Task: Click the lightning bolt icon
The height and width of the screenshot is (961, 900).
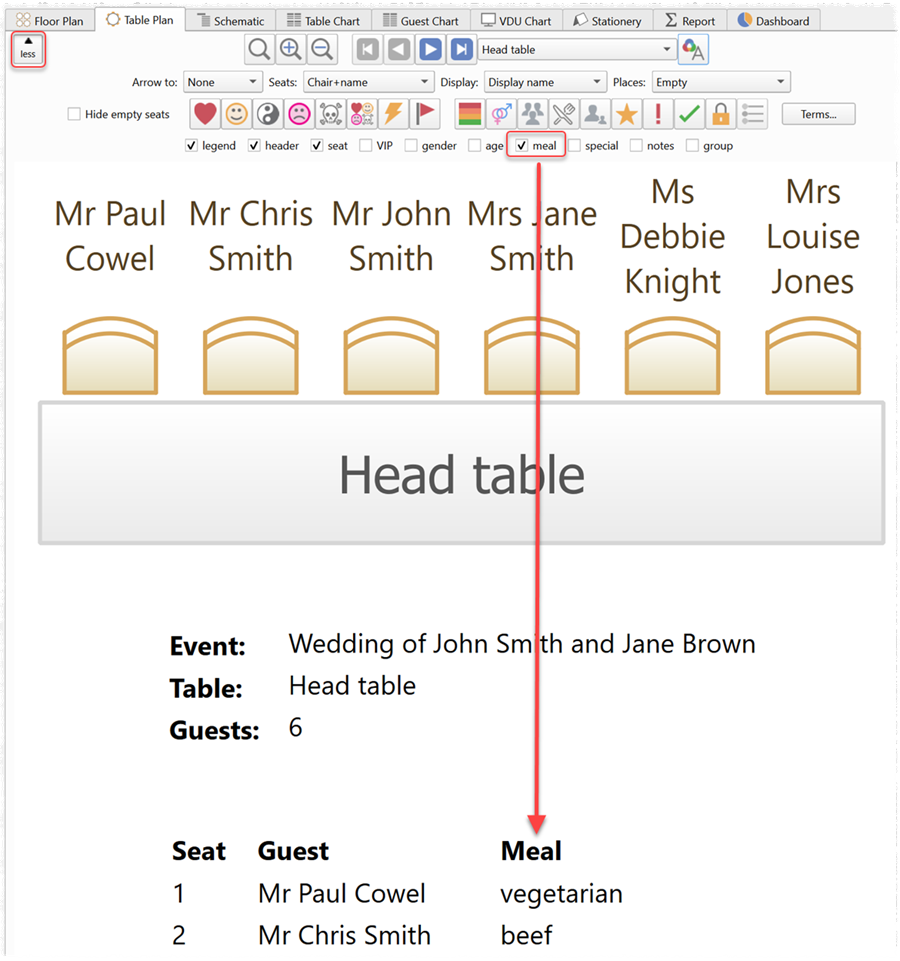Action: (x=392, y=113)
